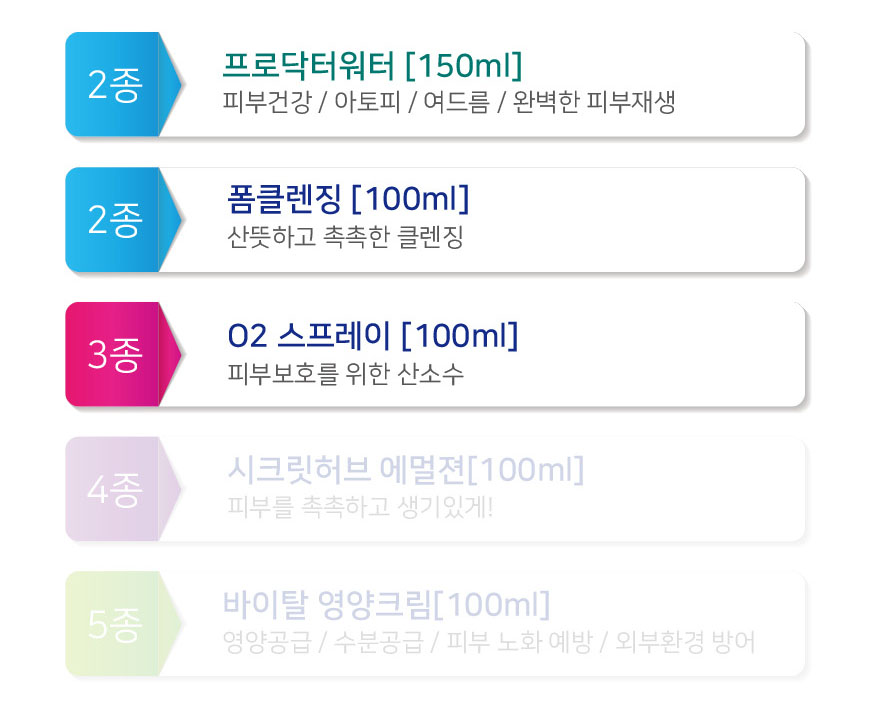Open the 바이탈 영양크림[100ml] heading
Screen dimensions: 880x713
(x=386, y=604)
